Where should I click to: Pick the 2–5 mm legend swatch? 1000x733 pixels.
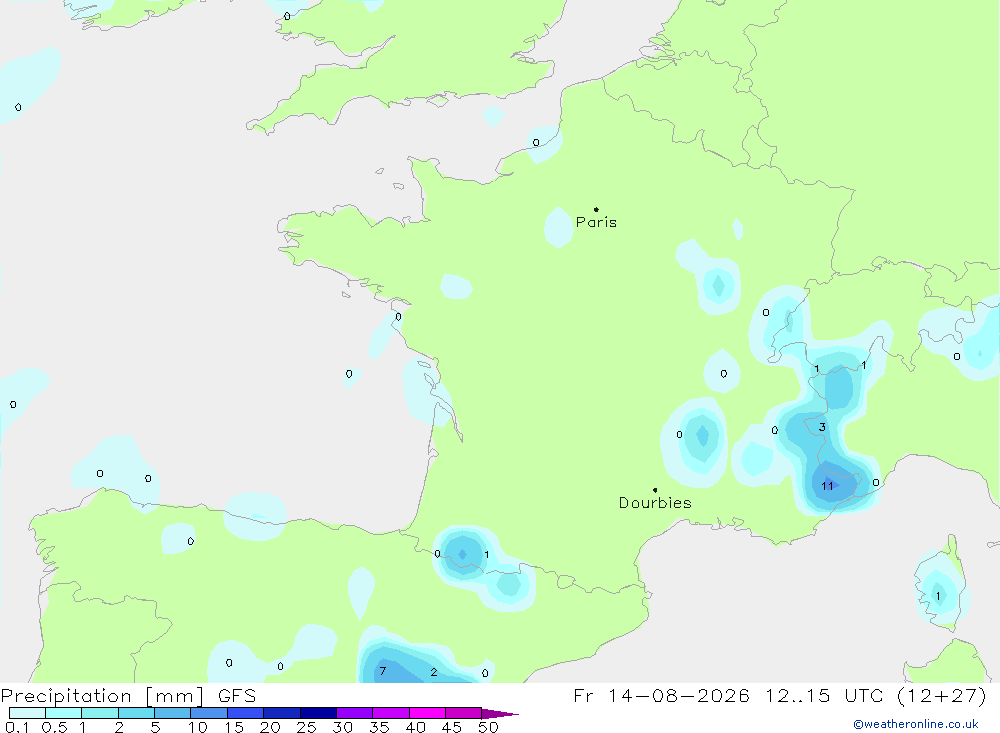click(x=136, y=713)
